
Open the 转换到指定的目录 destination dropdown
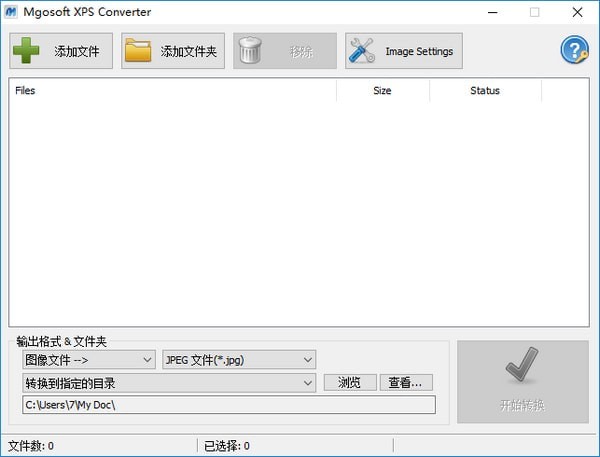pos(169,383)
